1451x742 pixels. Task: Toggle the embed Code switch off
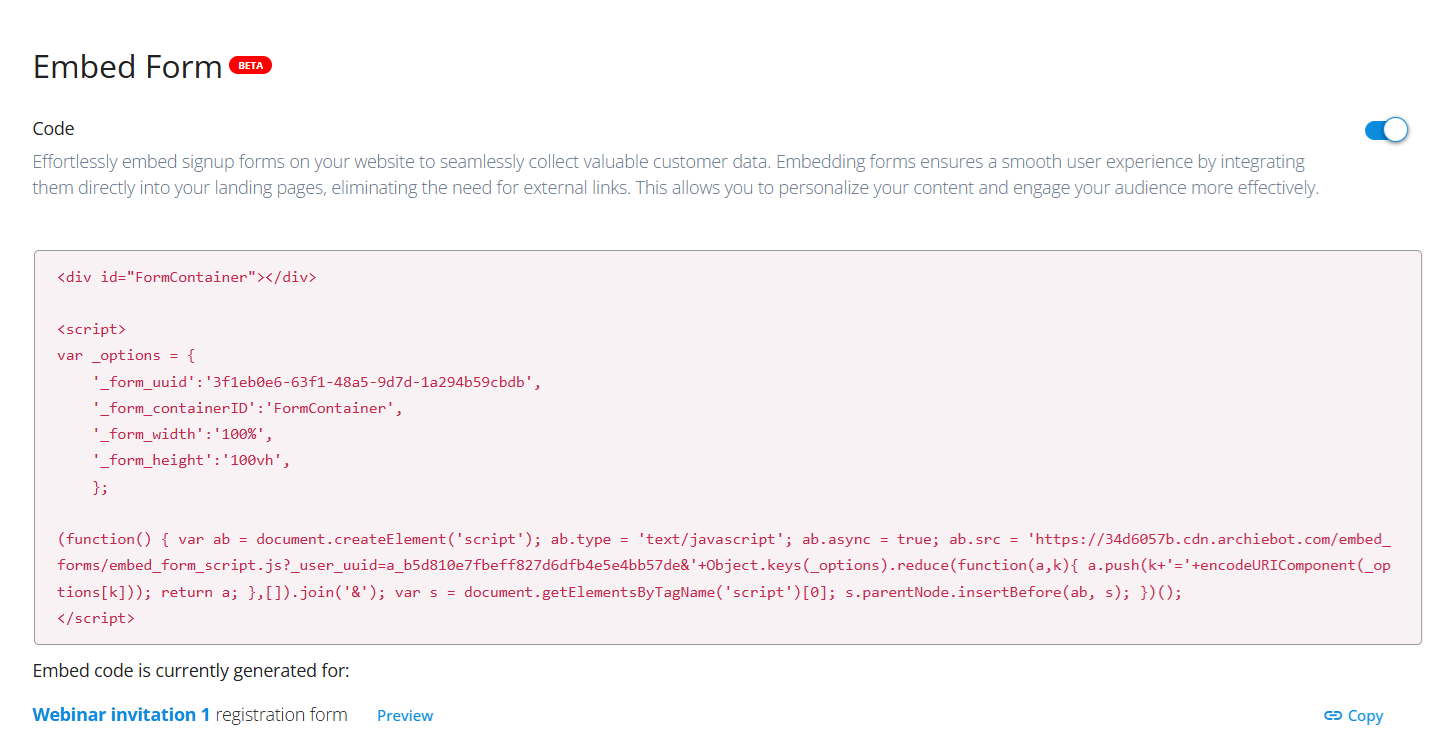tap(1386, 130)
